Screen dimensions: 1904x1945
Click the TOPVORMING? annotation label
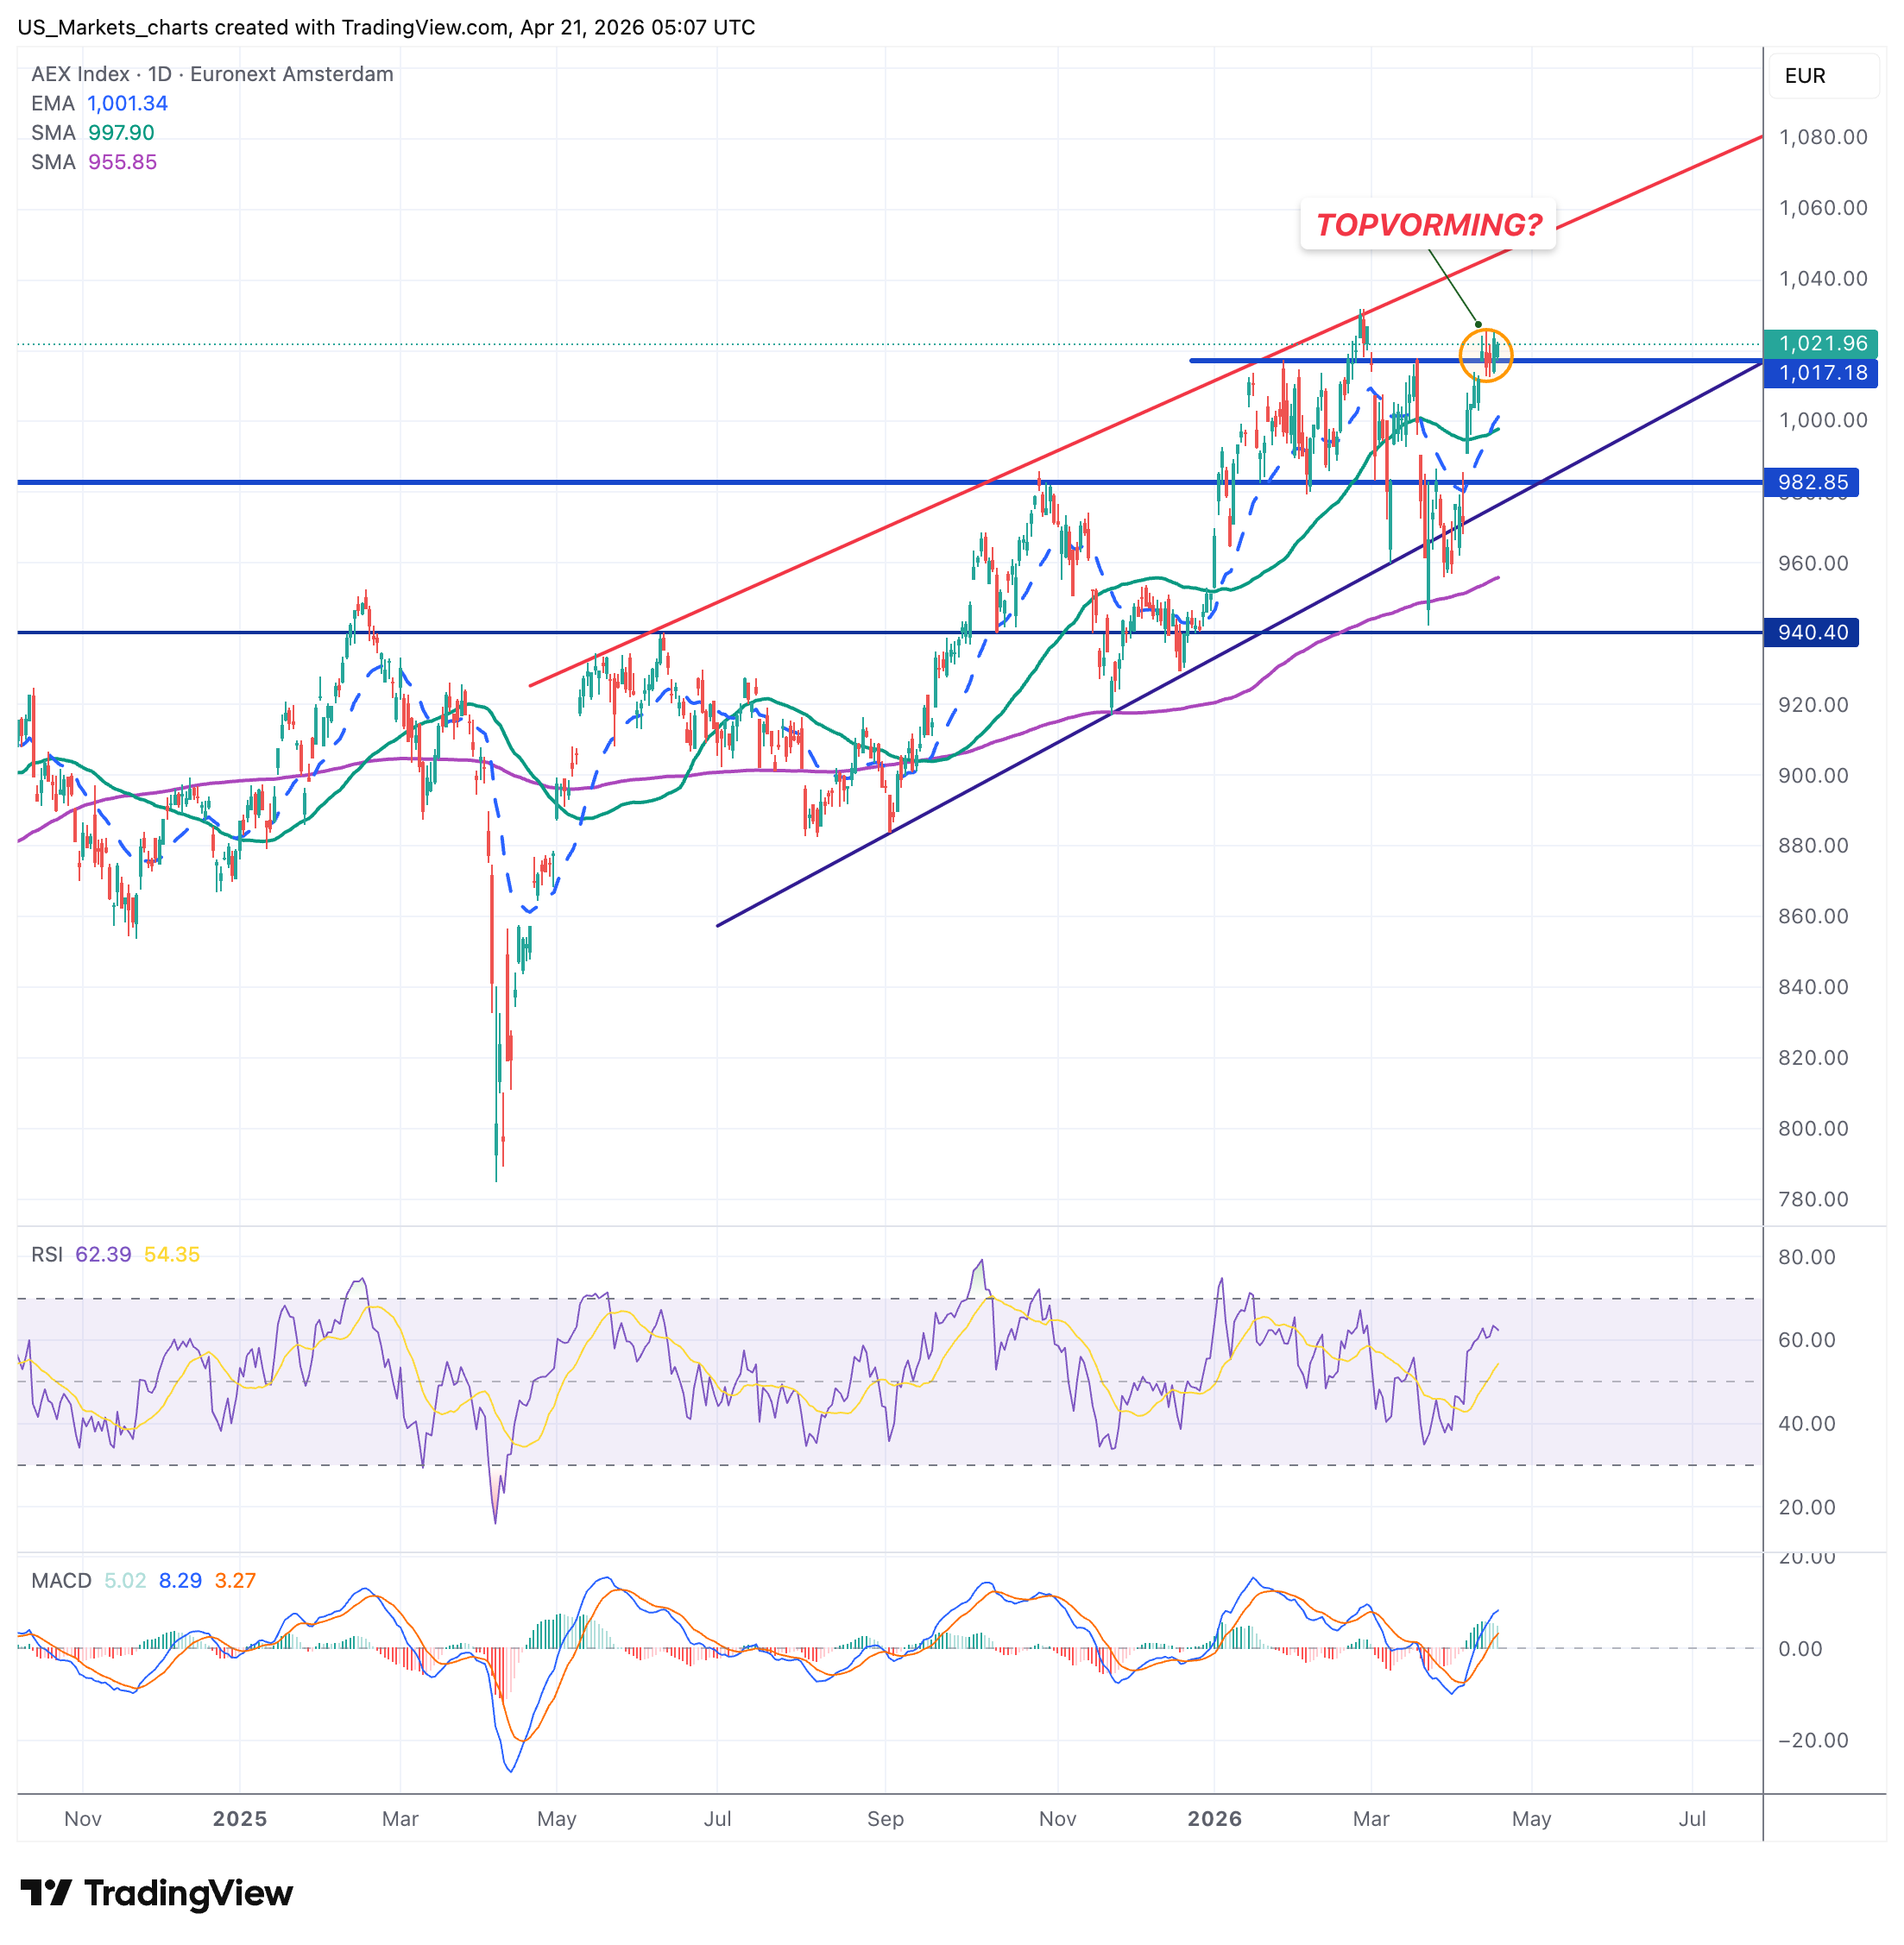(1428, 225)
